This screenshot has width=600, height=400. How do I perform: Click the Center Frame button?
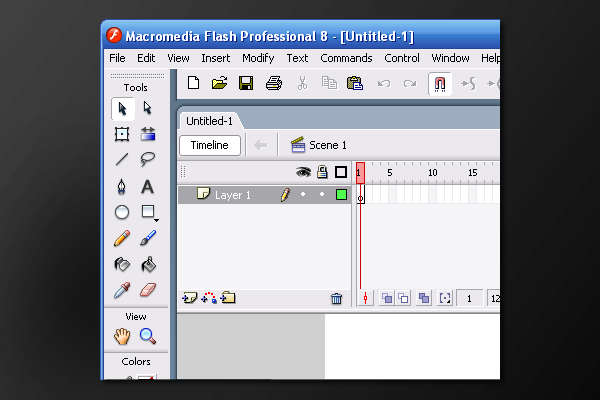pos(365,298)
